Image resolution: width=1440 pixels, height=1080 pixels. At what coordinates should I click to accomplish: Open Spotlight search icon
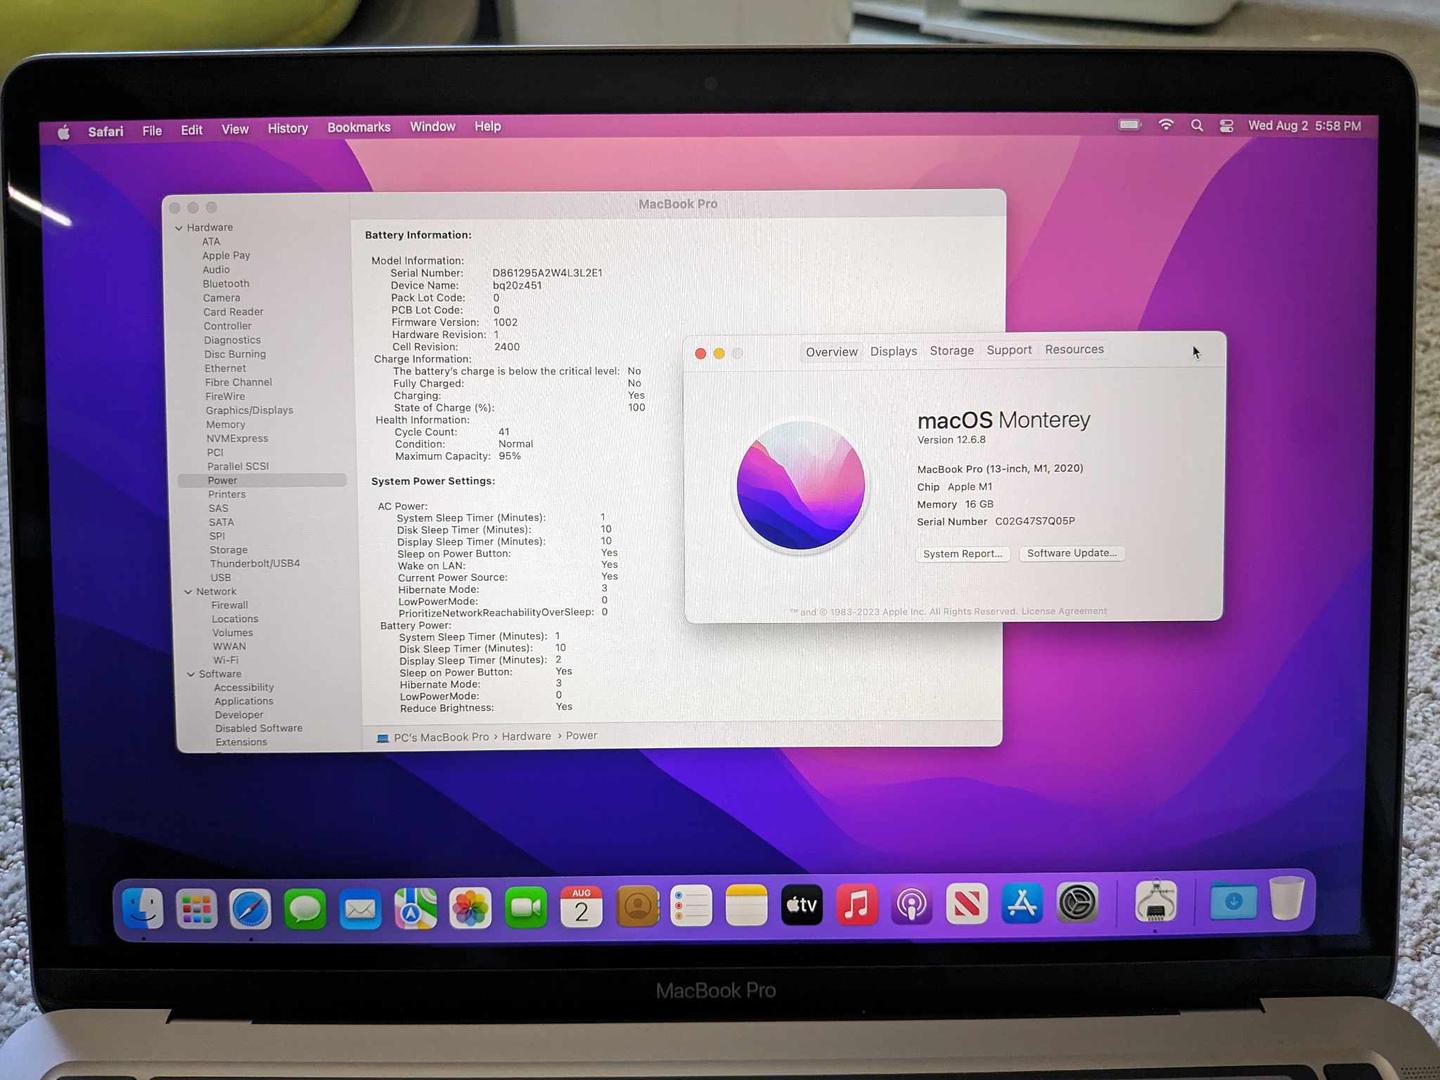[x=1197, y=125]
